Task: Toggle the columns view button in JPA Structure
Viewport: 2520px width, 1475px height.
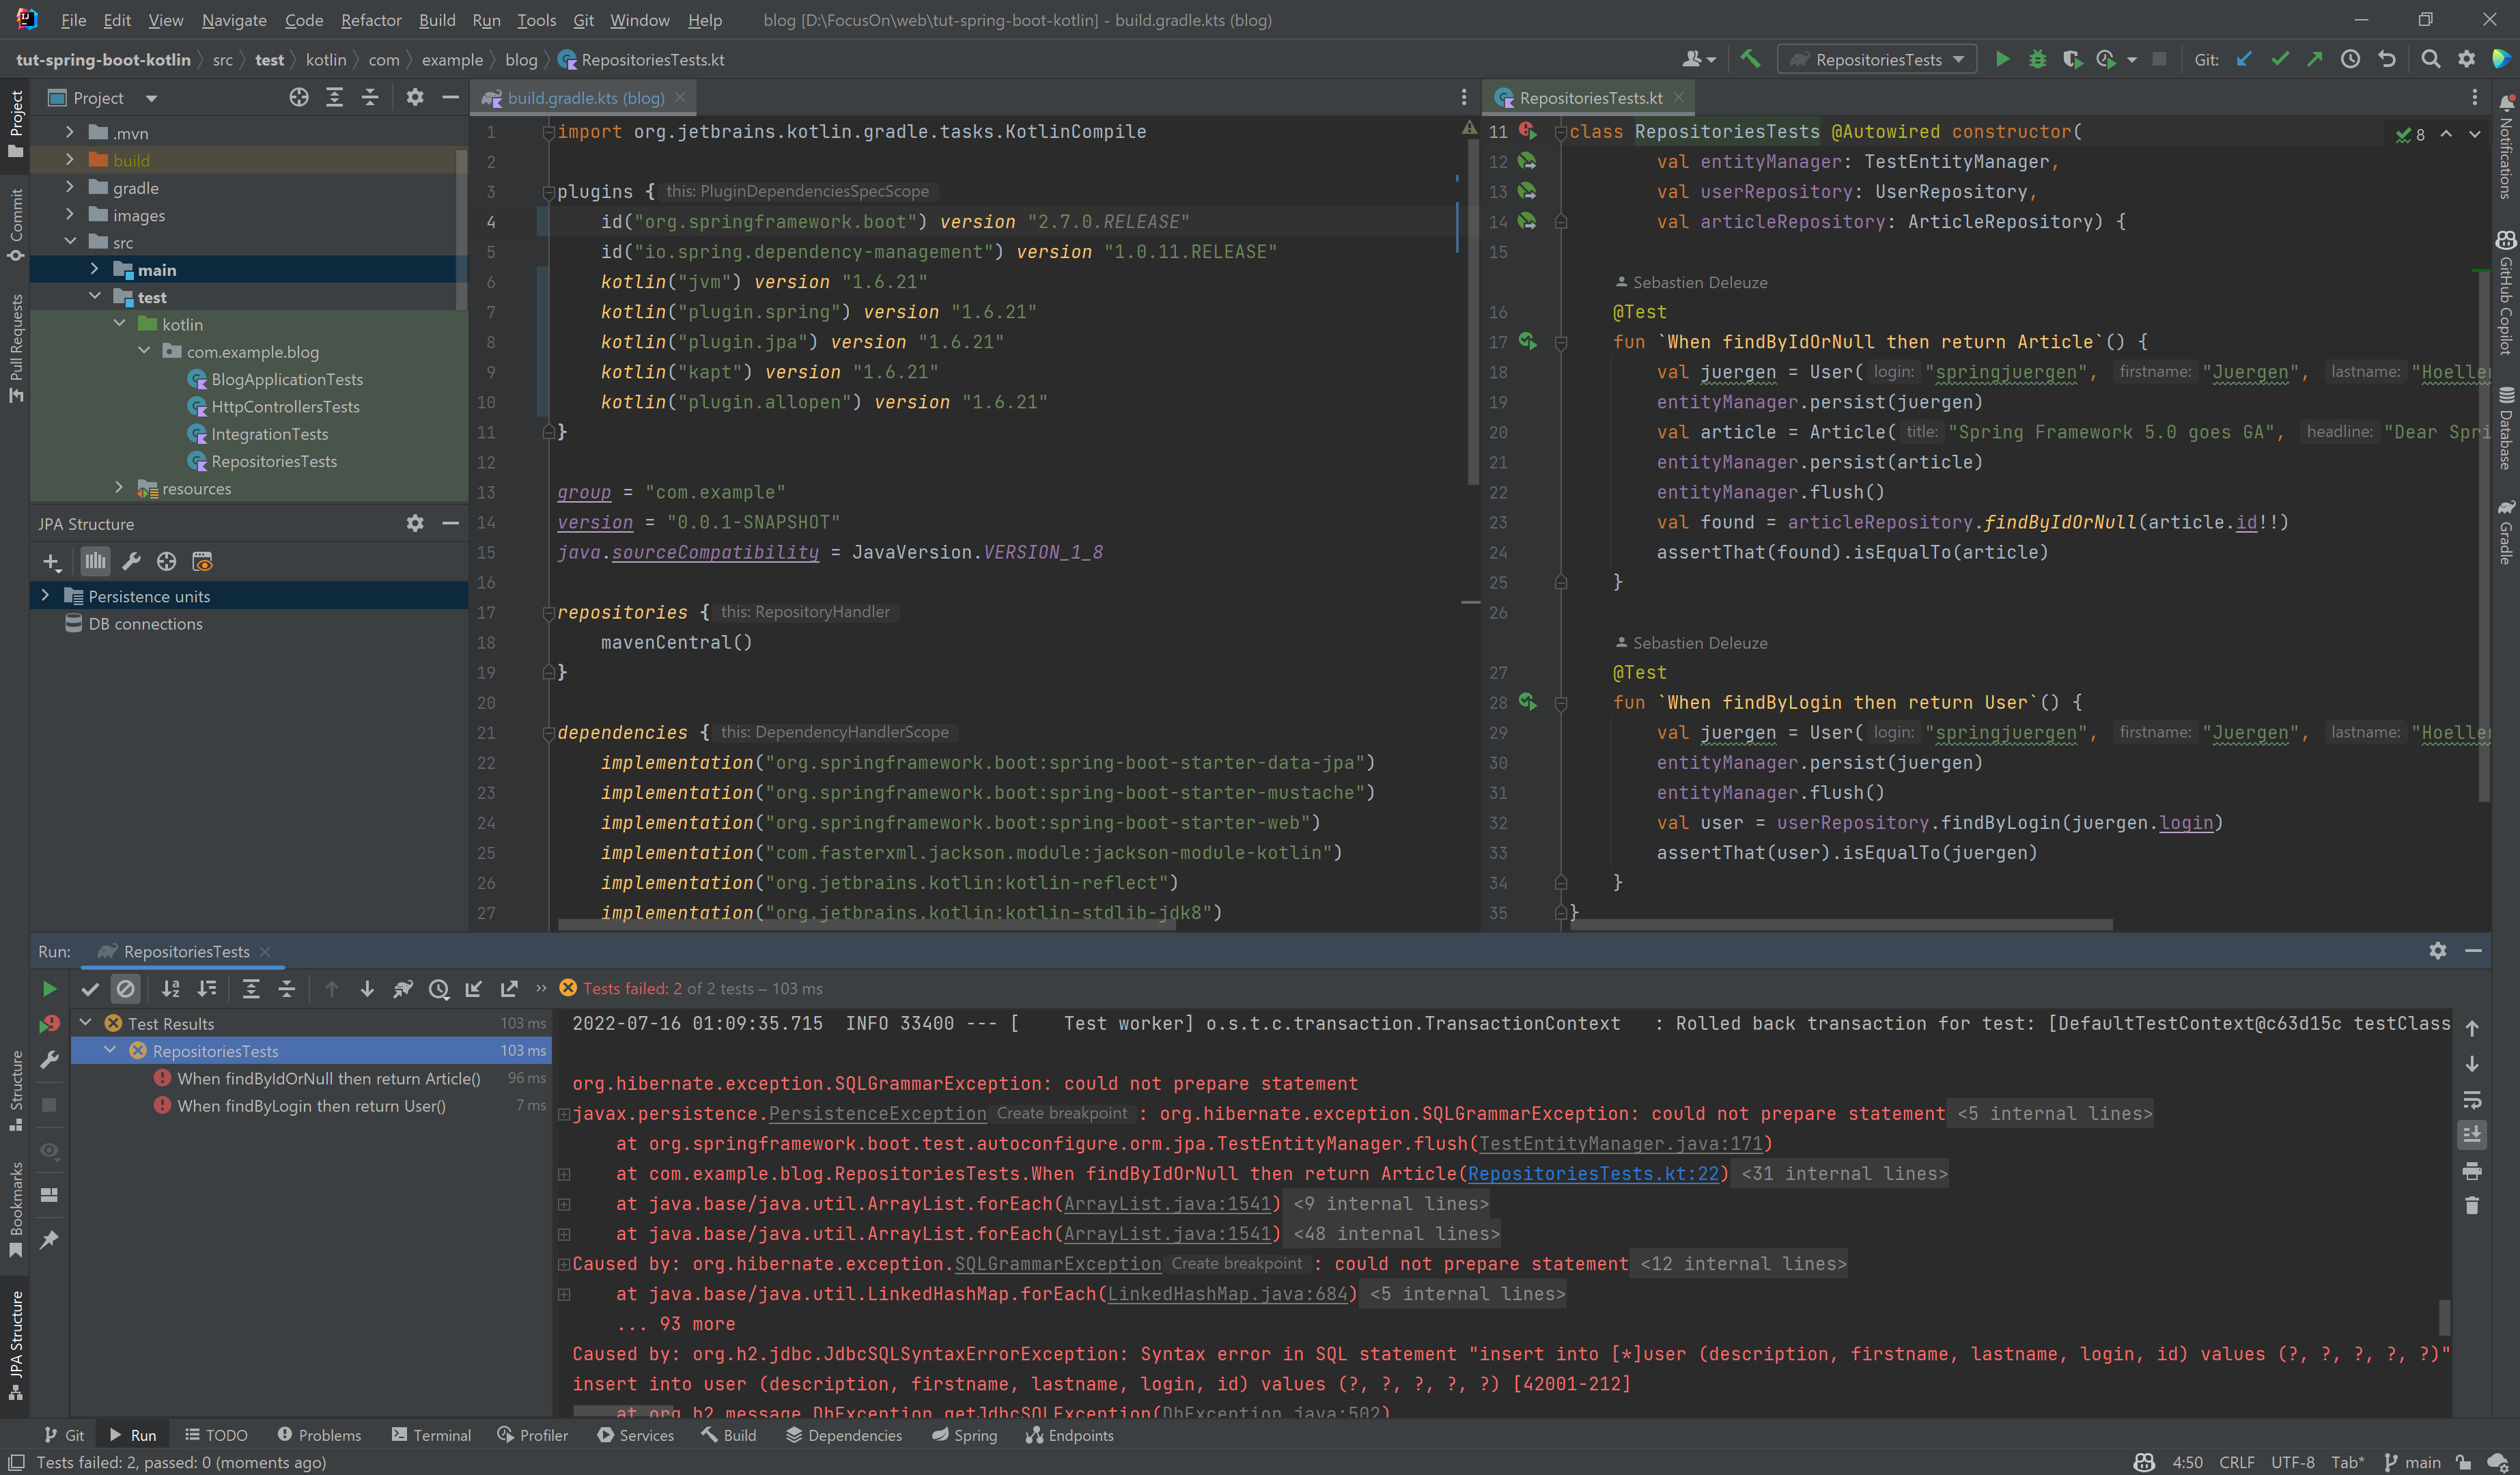Action: click(95, 562)
